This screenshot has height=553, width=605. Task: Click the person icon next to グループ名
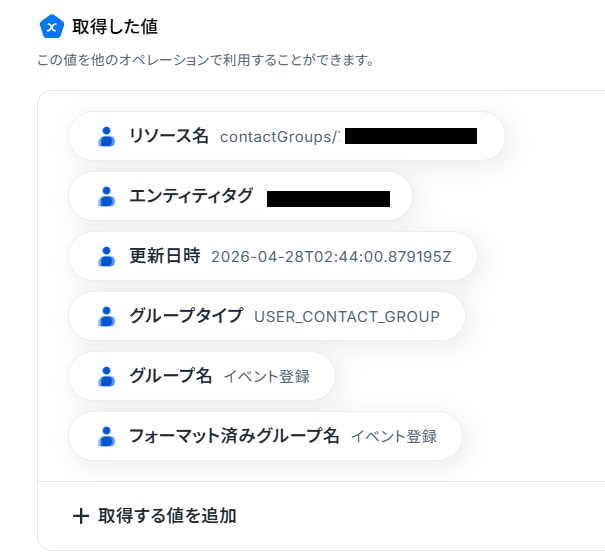(x=106, y=376)
